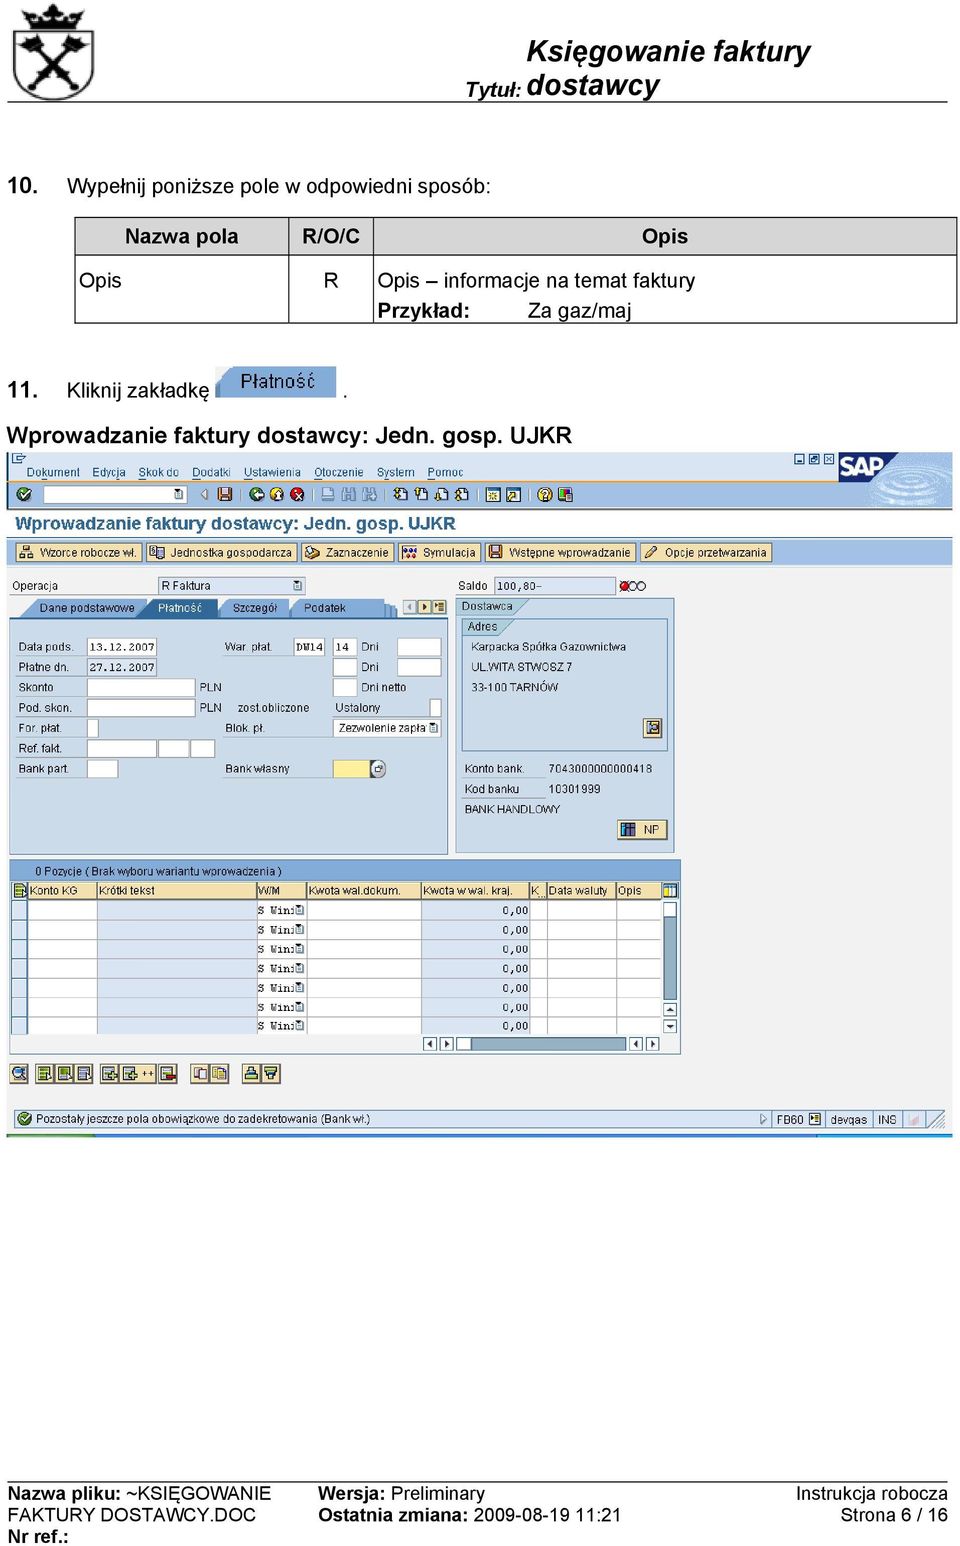The height and width of the screenshot is (1546, 960).
Task: Click the yellow Help question mark icon
Action: coord(545,494)
